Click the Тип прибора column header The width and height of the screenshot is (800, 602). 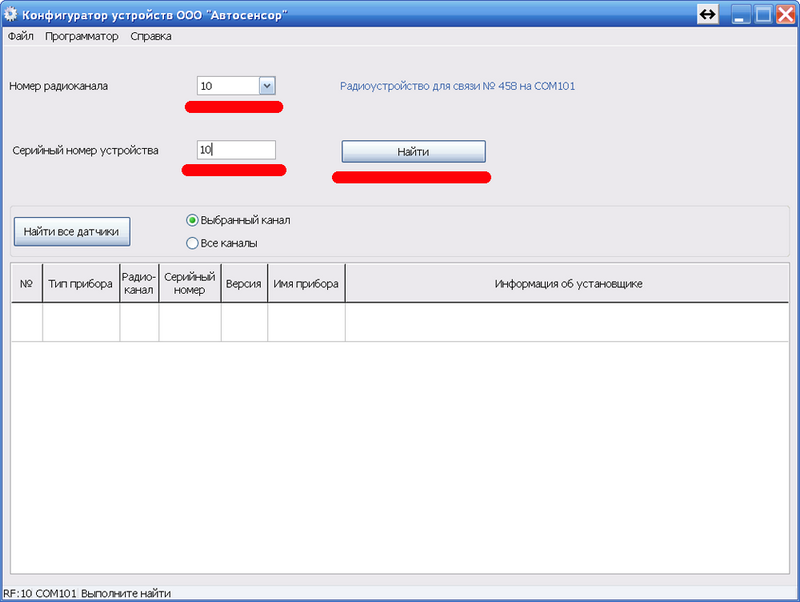point(81,283)
